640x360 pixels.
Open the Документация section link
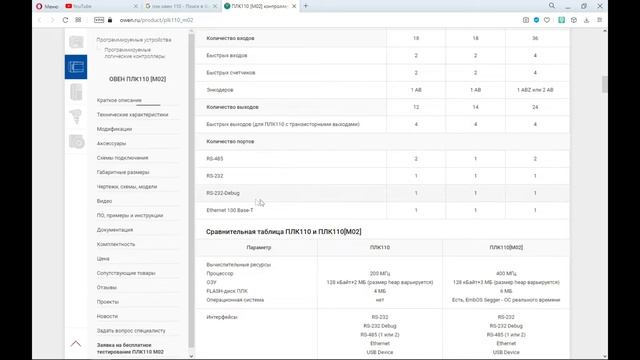(x=115, y=230)
